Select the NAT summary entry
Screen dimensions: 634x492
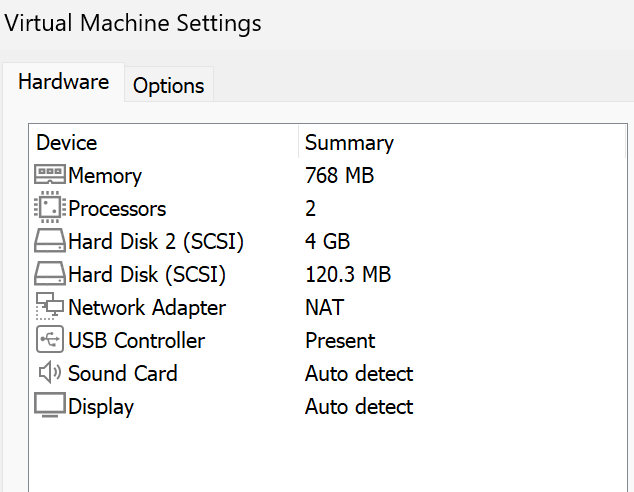tap(324, 308)
